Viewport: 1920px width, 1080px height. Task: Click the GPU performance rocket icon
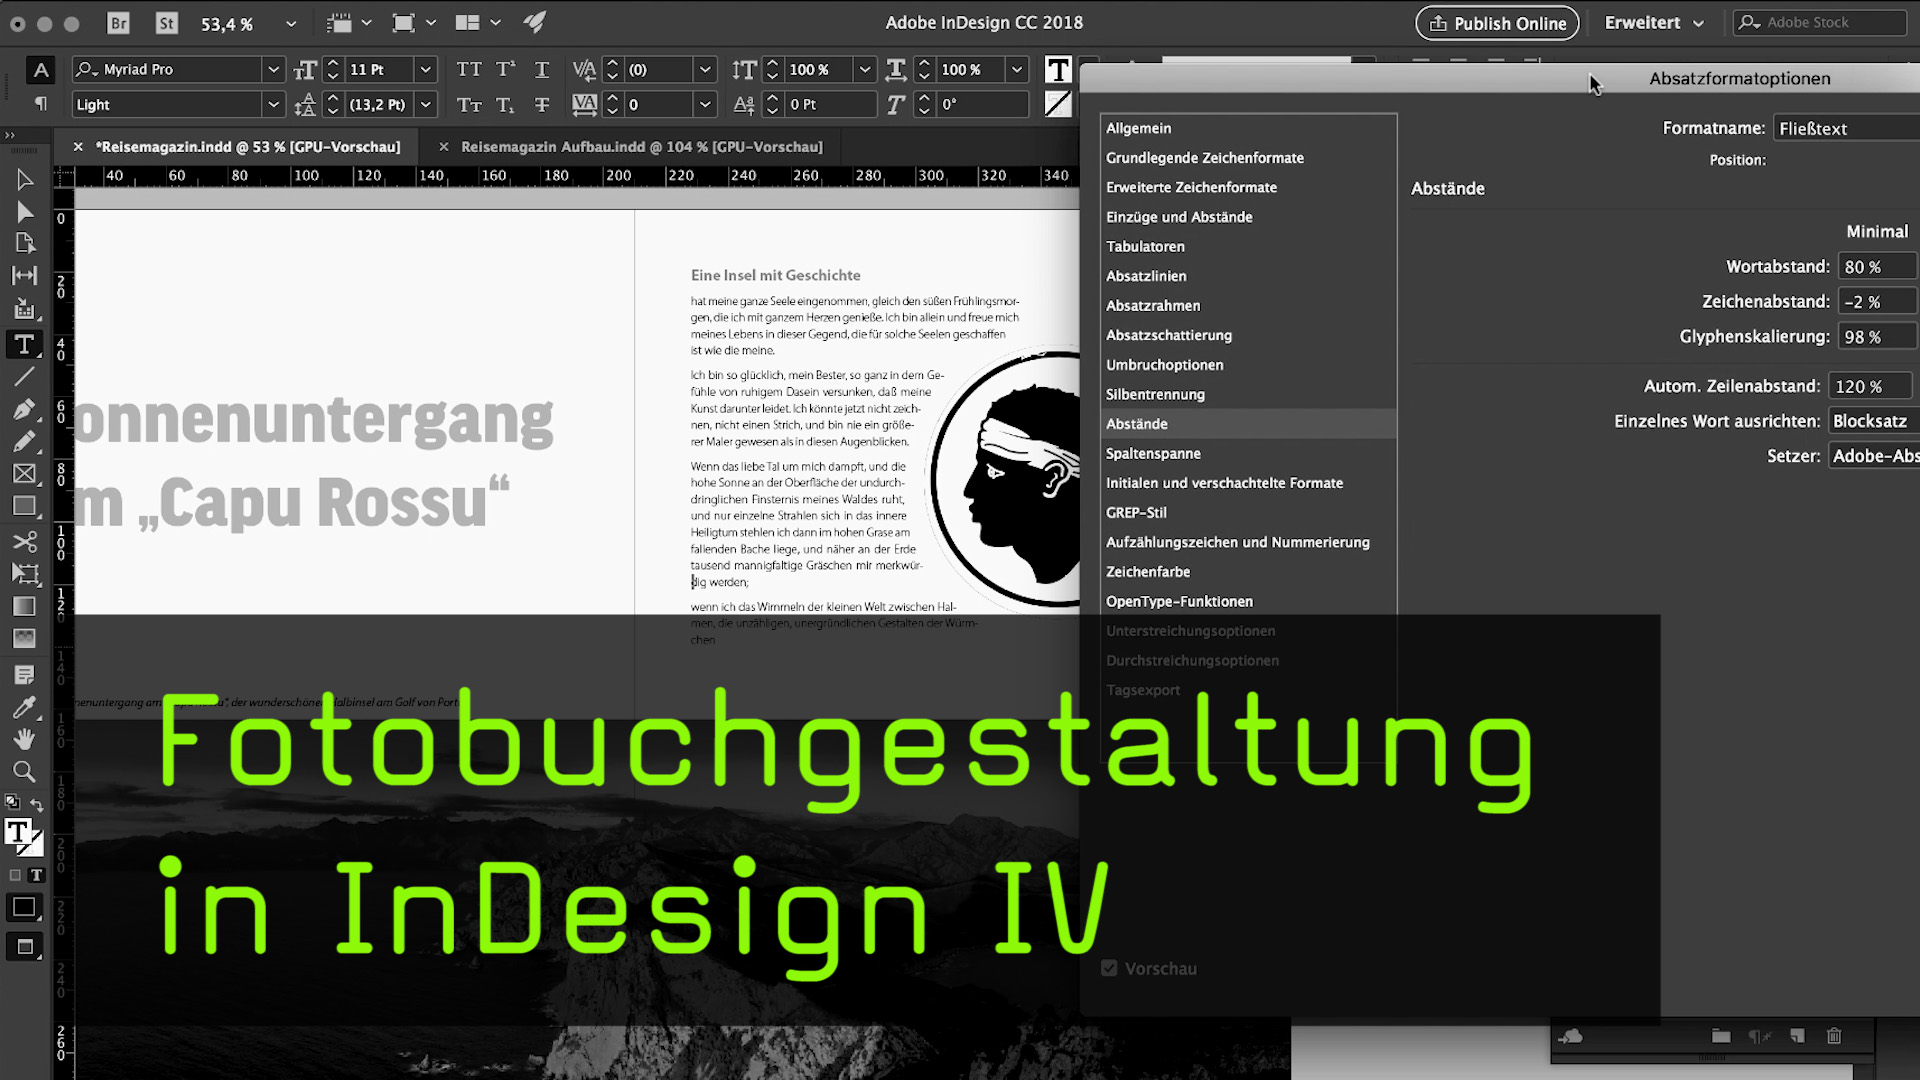[536, 22]
